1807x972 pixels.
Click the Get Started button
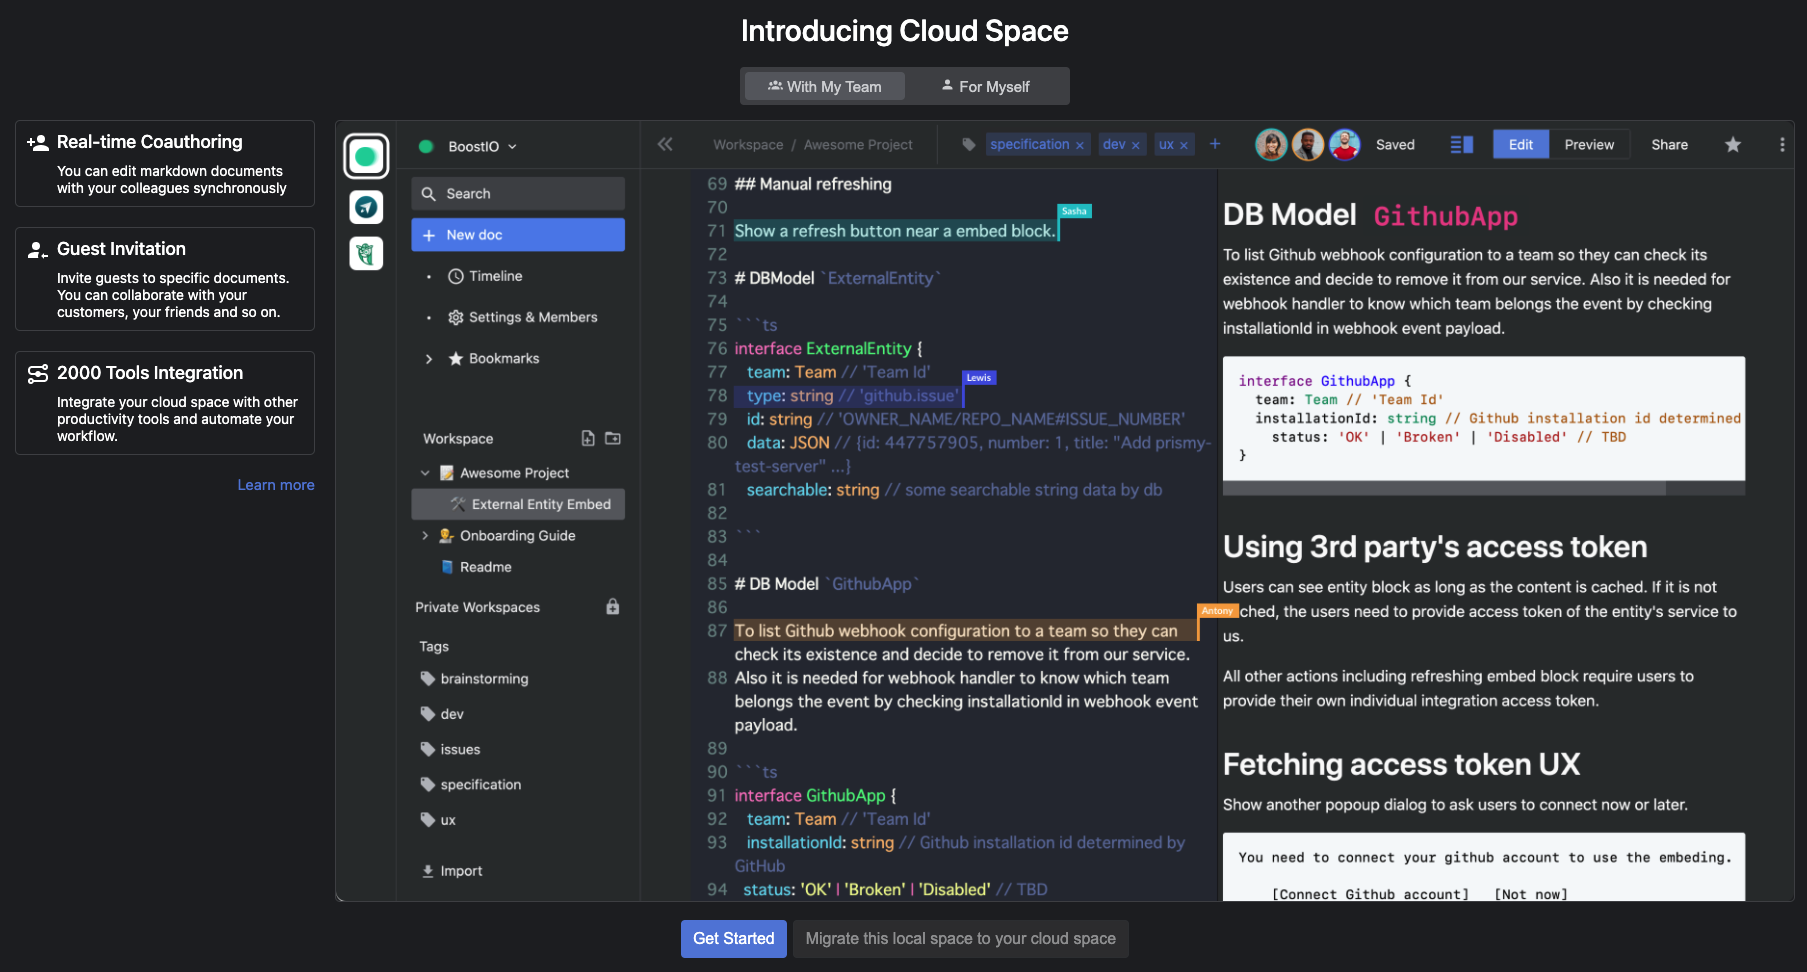click(734, 939)
